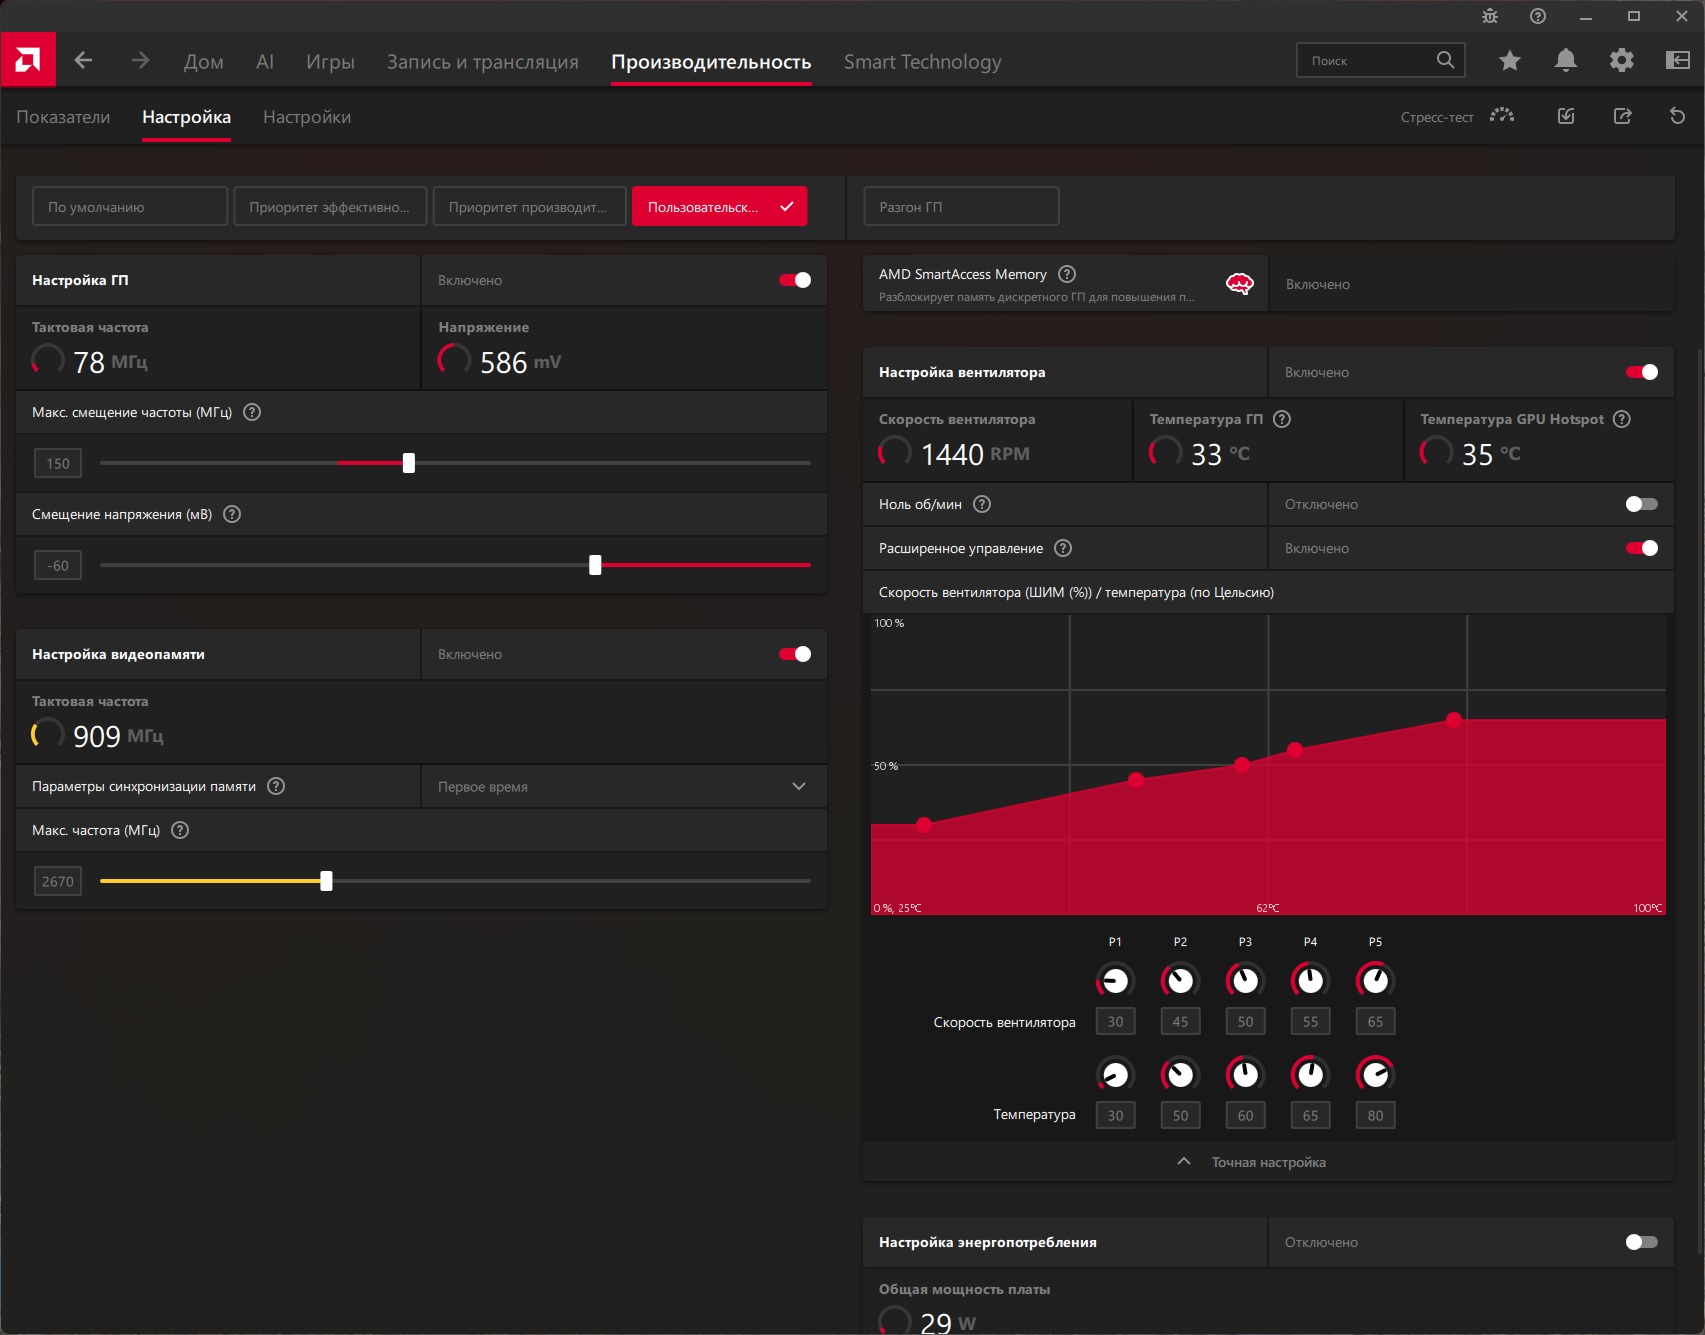Click the Разгон ГП button
The width and height of the screenshot is (1705, 1335).
coord(961,207)
